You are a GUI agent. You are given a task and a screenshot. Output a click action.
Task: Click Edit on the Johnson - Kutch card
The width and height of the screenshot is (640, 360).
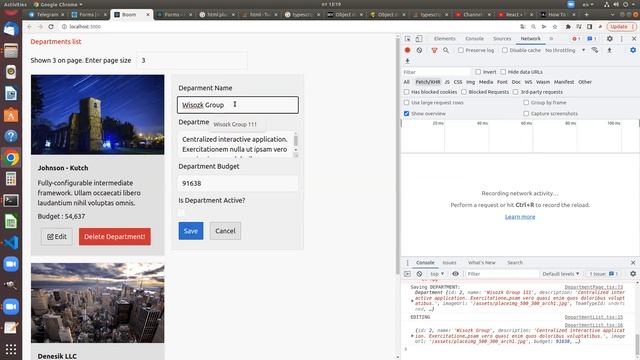(57, 237)
